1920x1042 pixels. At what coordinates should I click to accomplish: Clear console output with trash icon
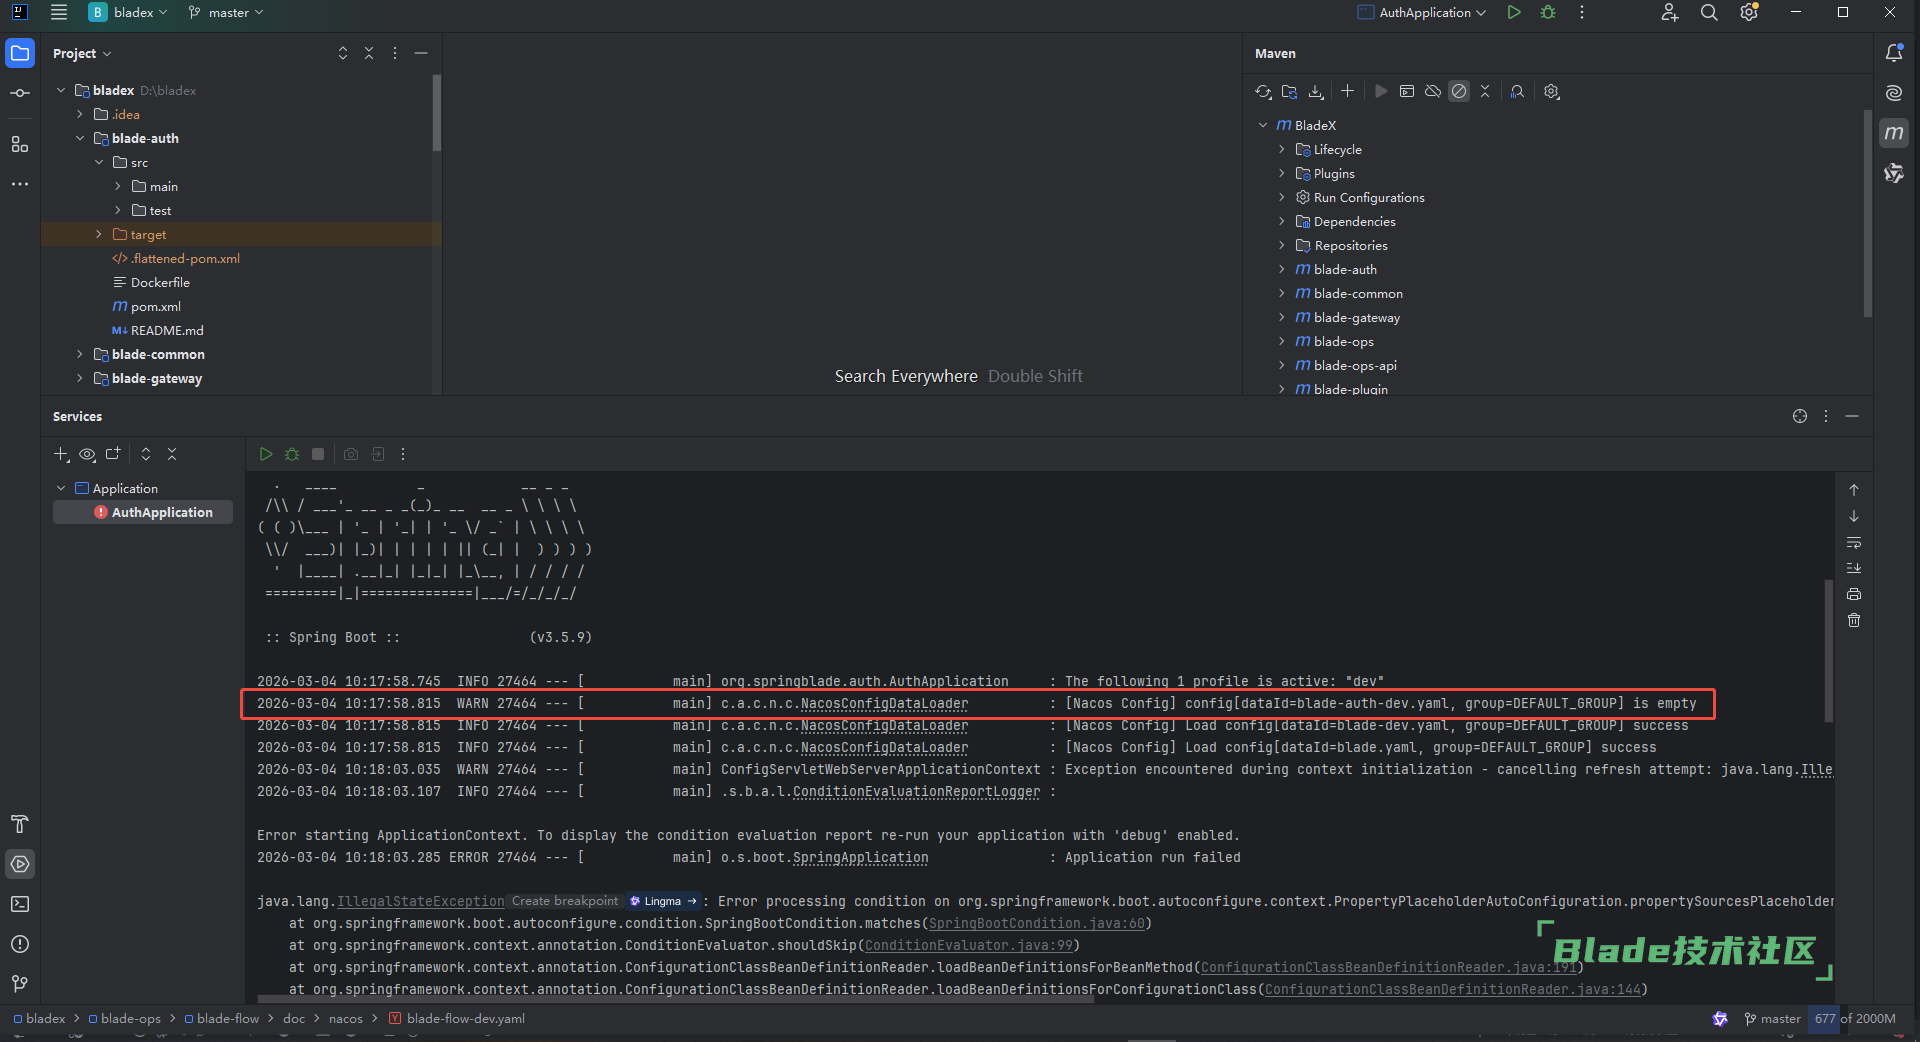tap(1854, 621)
